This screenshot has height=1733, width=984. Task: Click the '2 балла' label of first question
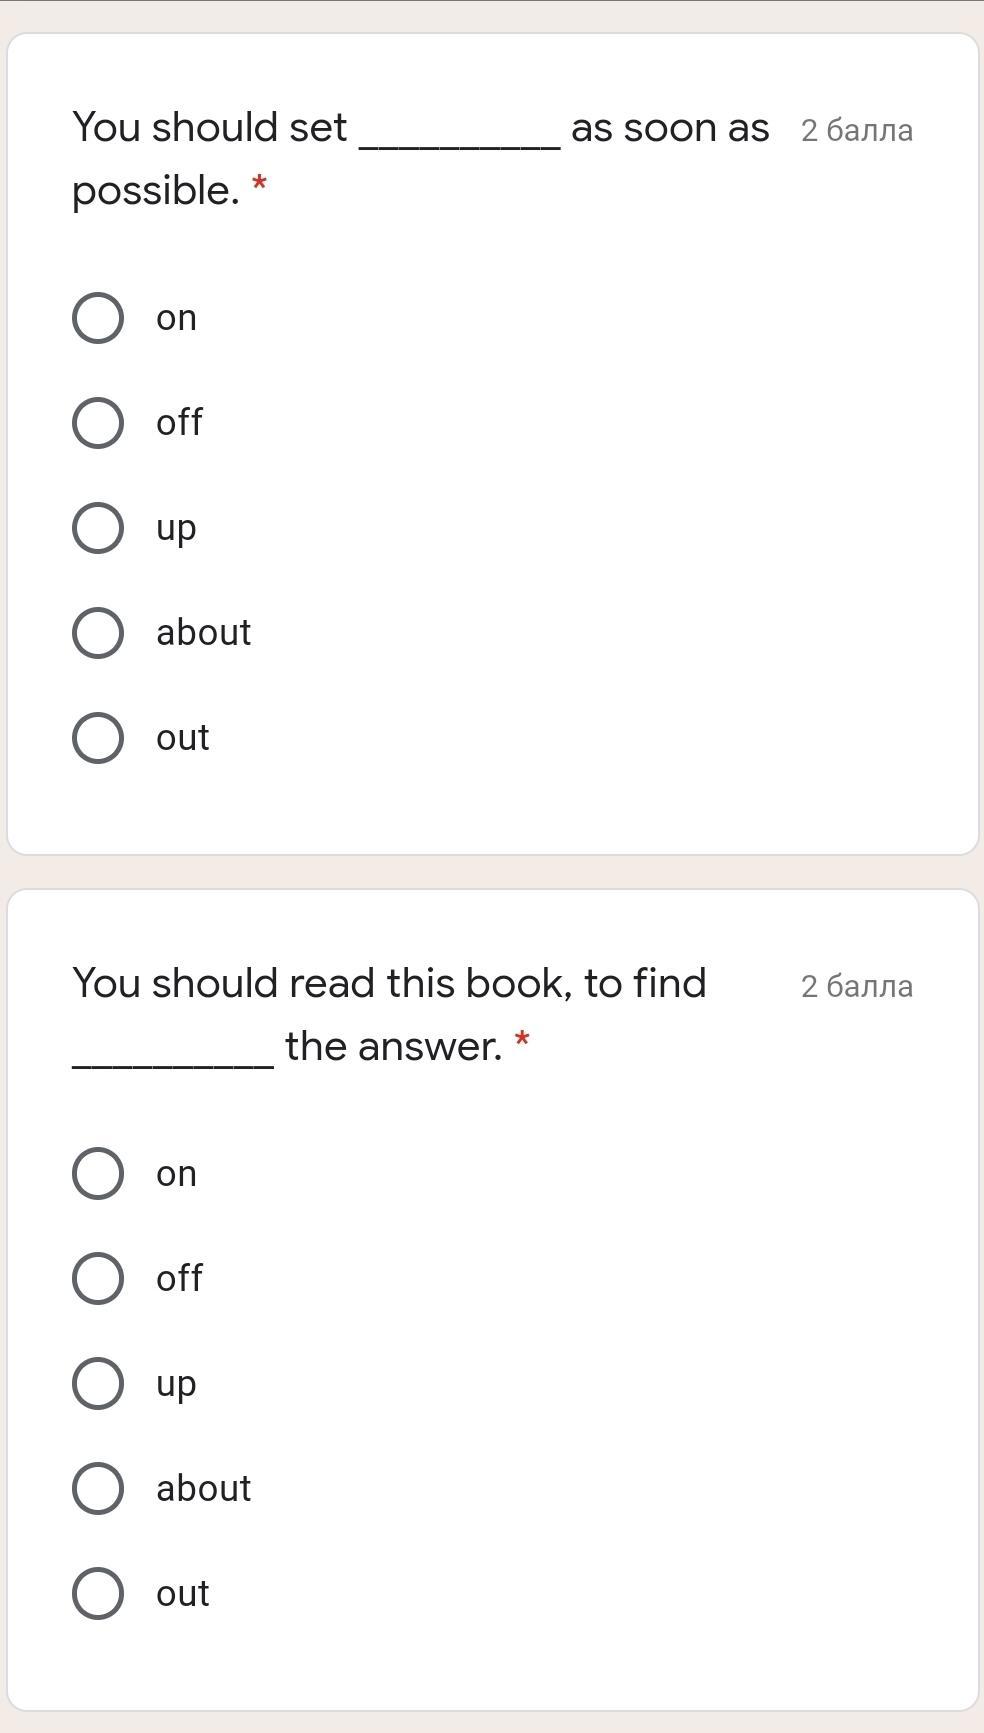point(856,131)
